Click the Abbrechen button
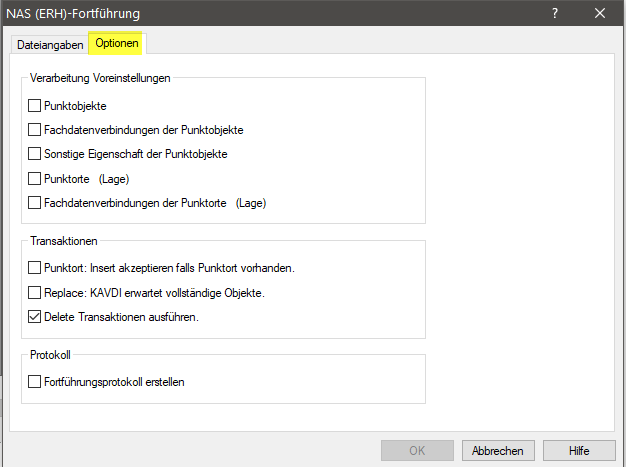This screenshot has height=467, width=626. [497, 451]
